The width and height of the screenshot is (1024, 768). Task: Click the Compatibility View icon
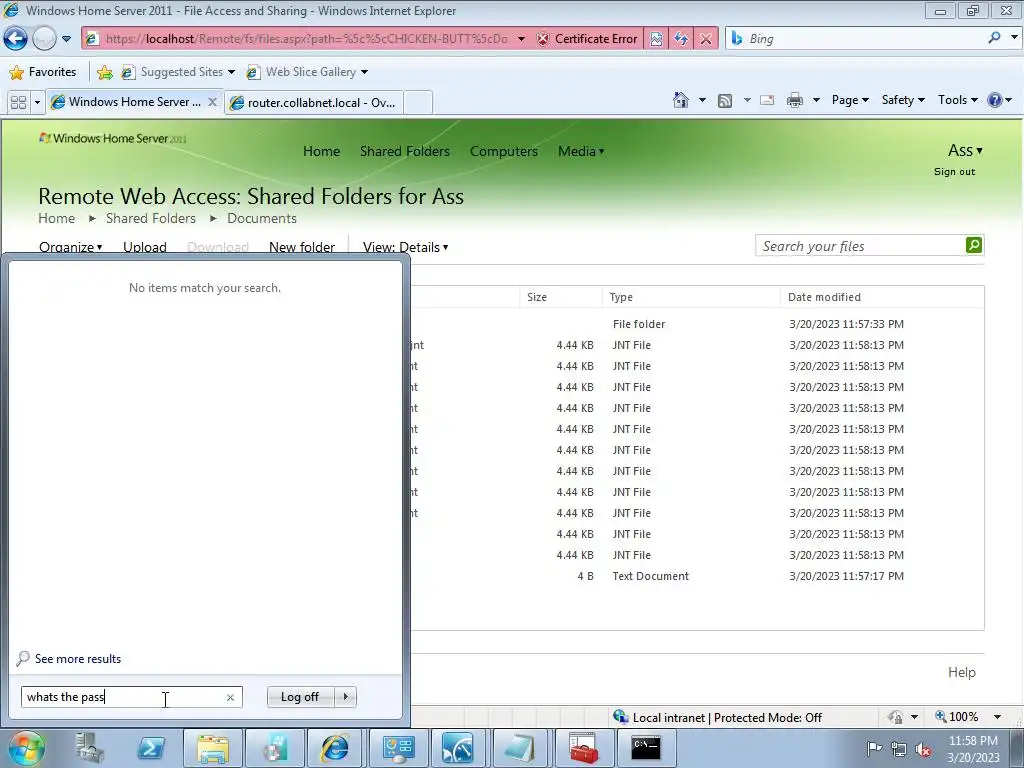click(x=656, y=39)
